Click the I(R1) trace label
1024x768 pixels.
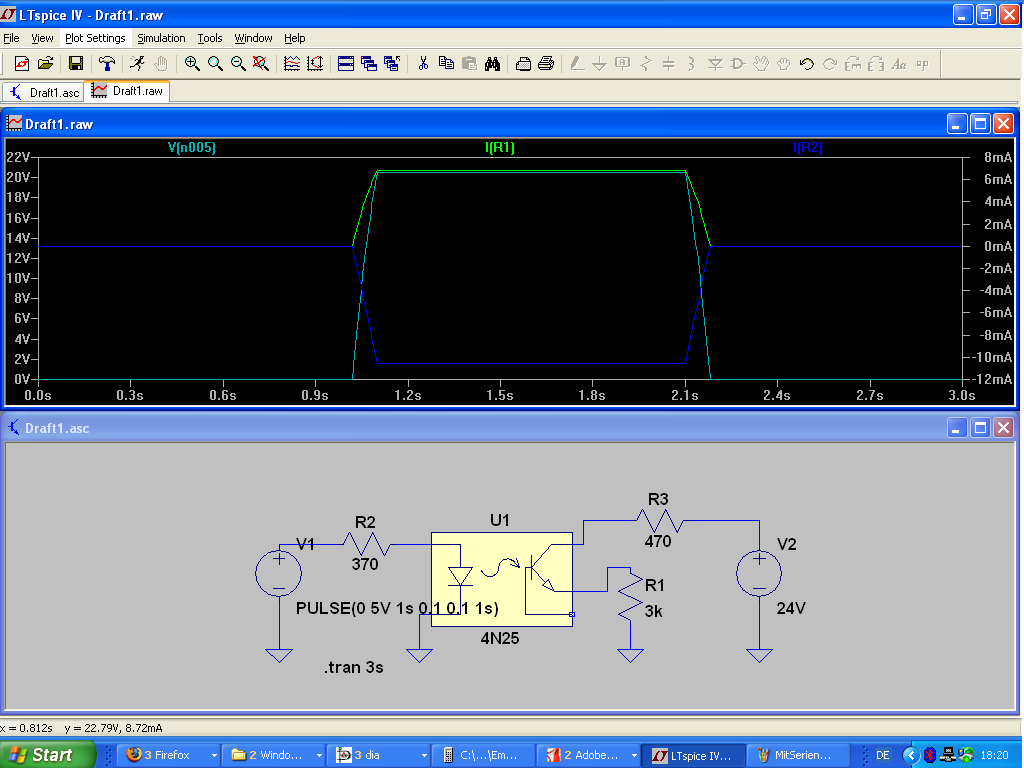tap(500, 148)
